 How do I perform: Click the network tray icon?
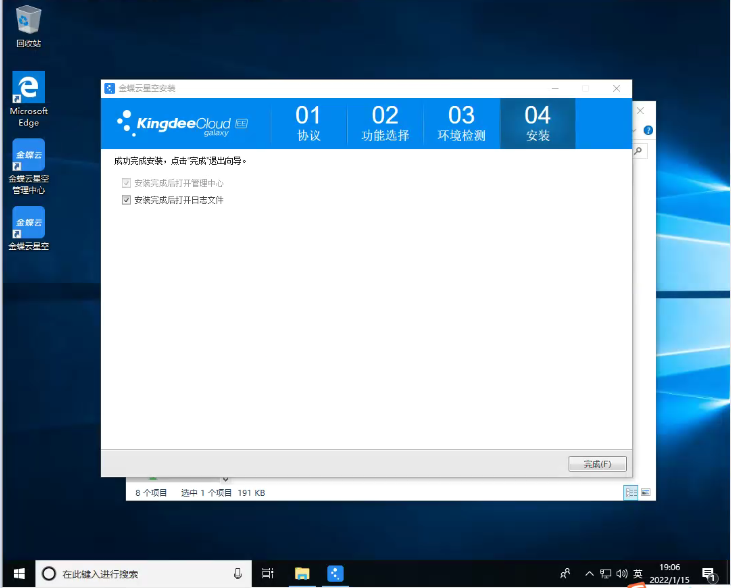pos(606,574)
